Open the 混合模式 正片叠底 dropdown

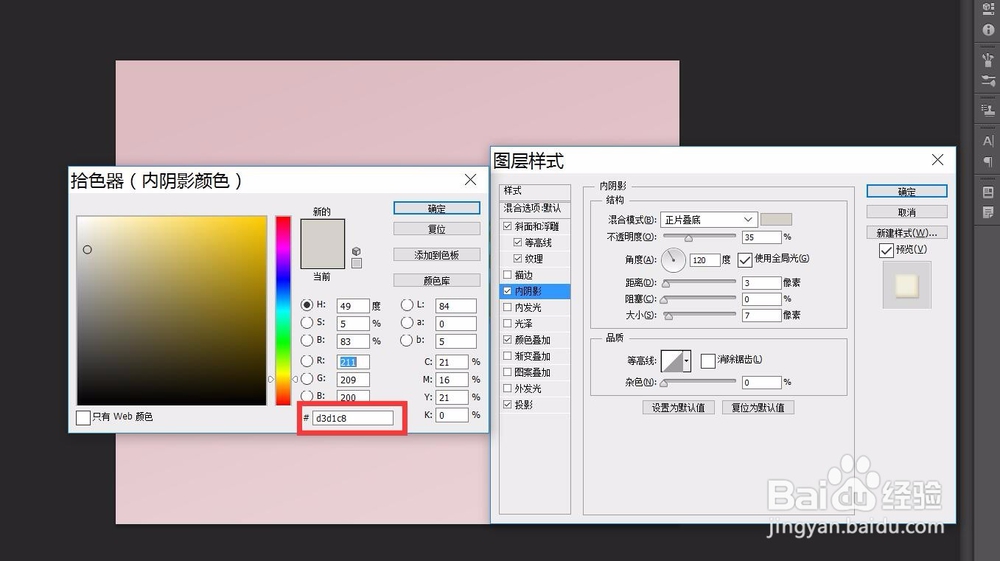click(709, 219)
